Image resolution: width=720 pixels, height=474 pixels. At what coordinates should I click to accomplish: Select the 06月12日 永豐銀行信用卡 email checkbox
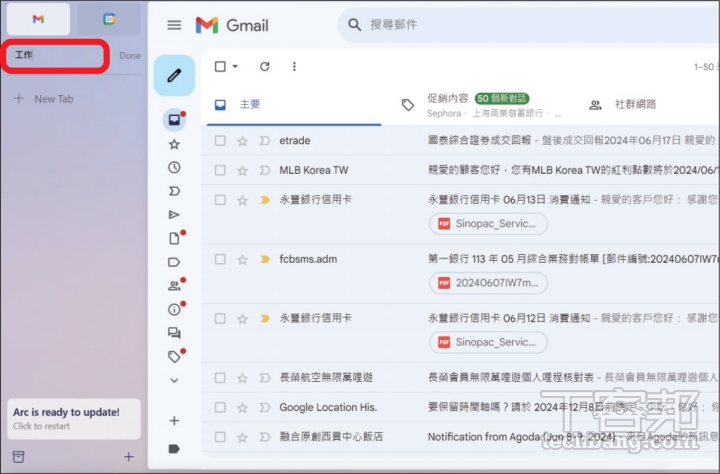220,318
